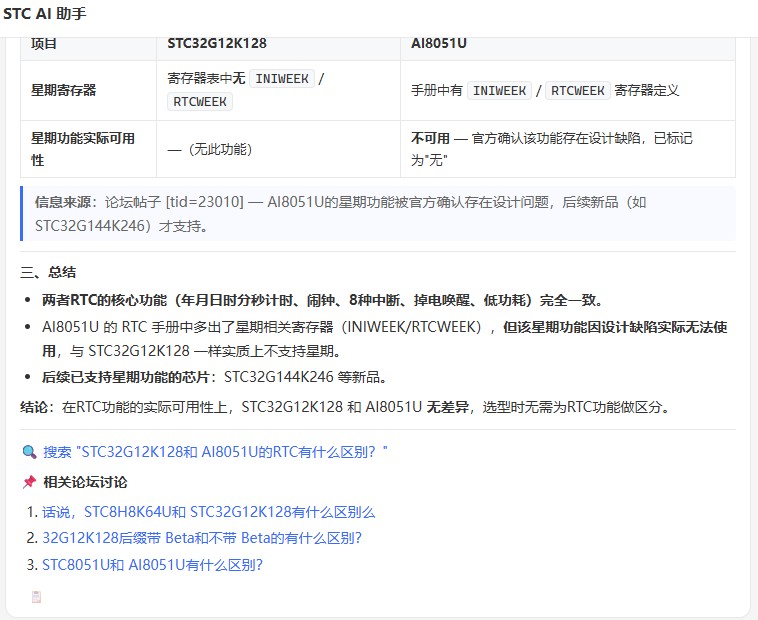
Task: Click the copy clipboard icon below the answer
Action: tap(36, 597)
